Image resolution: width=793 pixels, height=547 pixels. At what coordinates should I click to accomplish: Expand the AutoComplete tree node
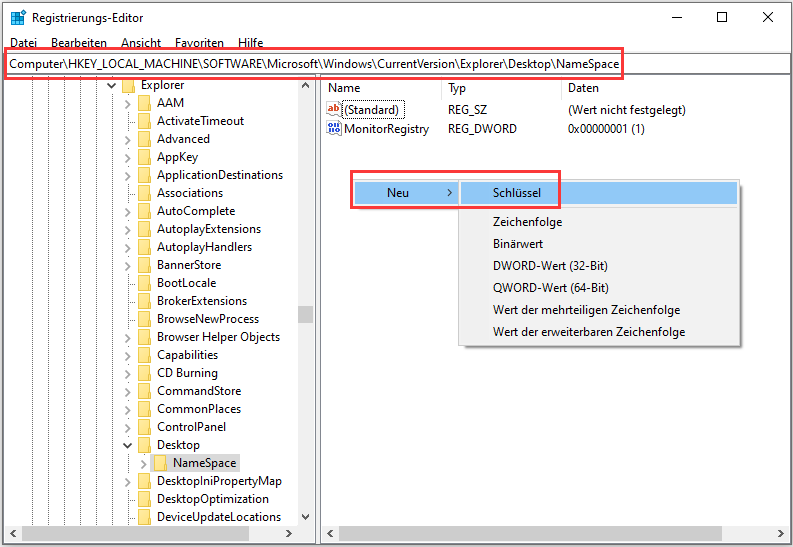point(127,211)
